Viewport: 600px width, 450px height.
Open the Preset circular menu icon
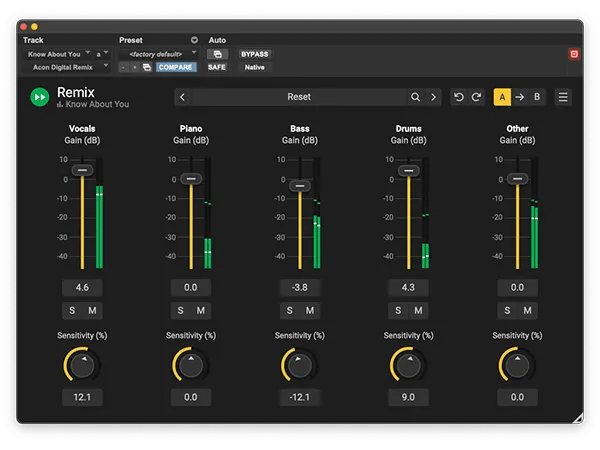point(194,40)
